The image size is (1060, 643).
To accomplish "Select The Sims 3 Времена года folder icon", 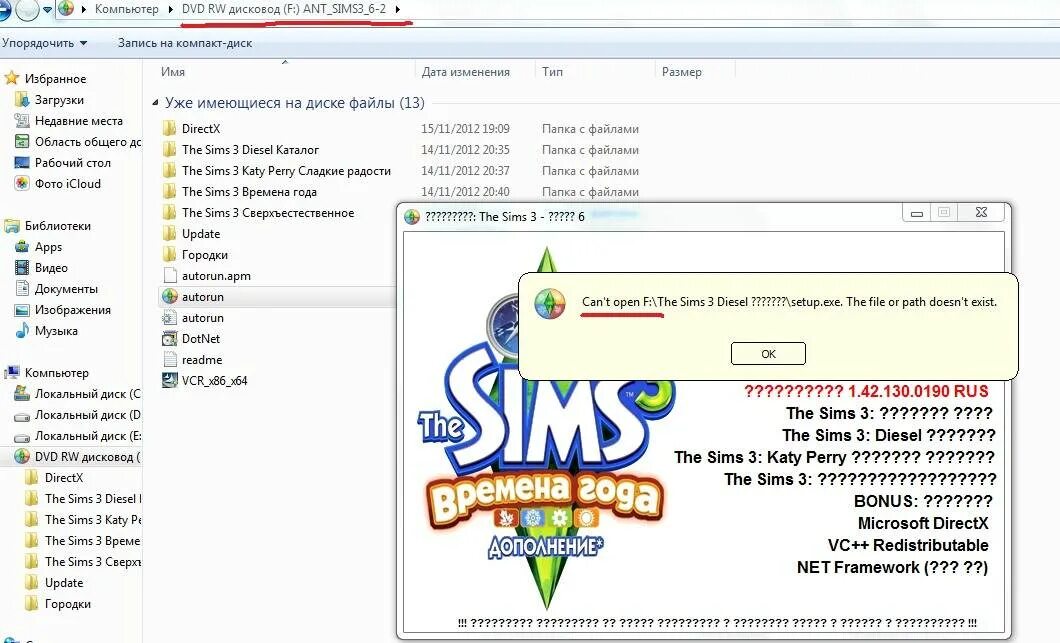I will [170, 191].
